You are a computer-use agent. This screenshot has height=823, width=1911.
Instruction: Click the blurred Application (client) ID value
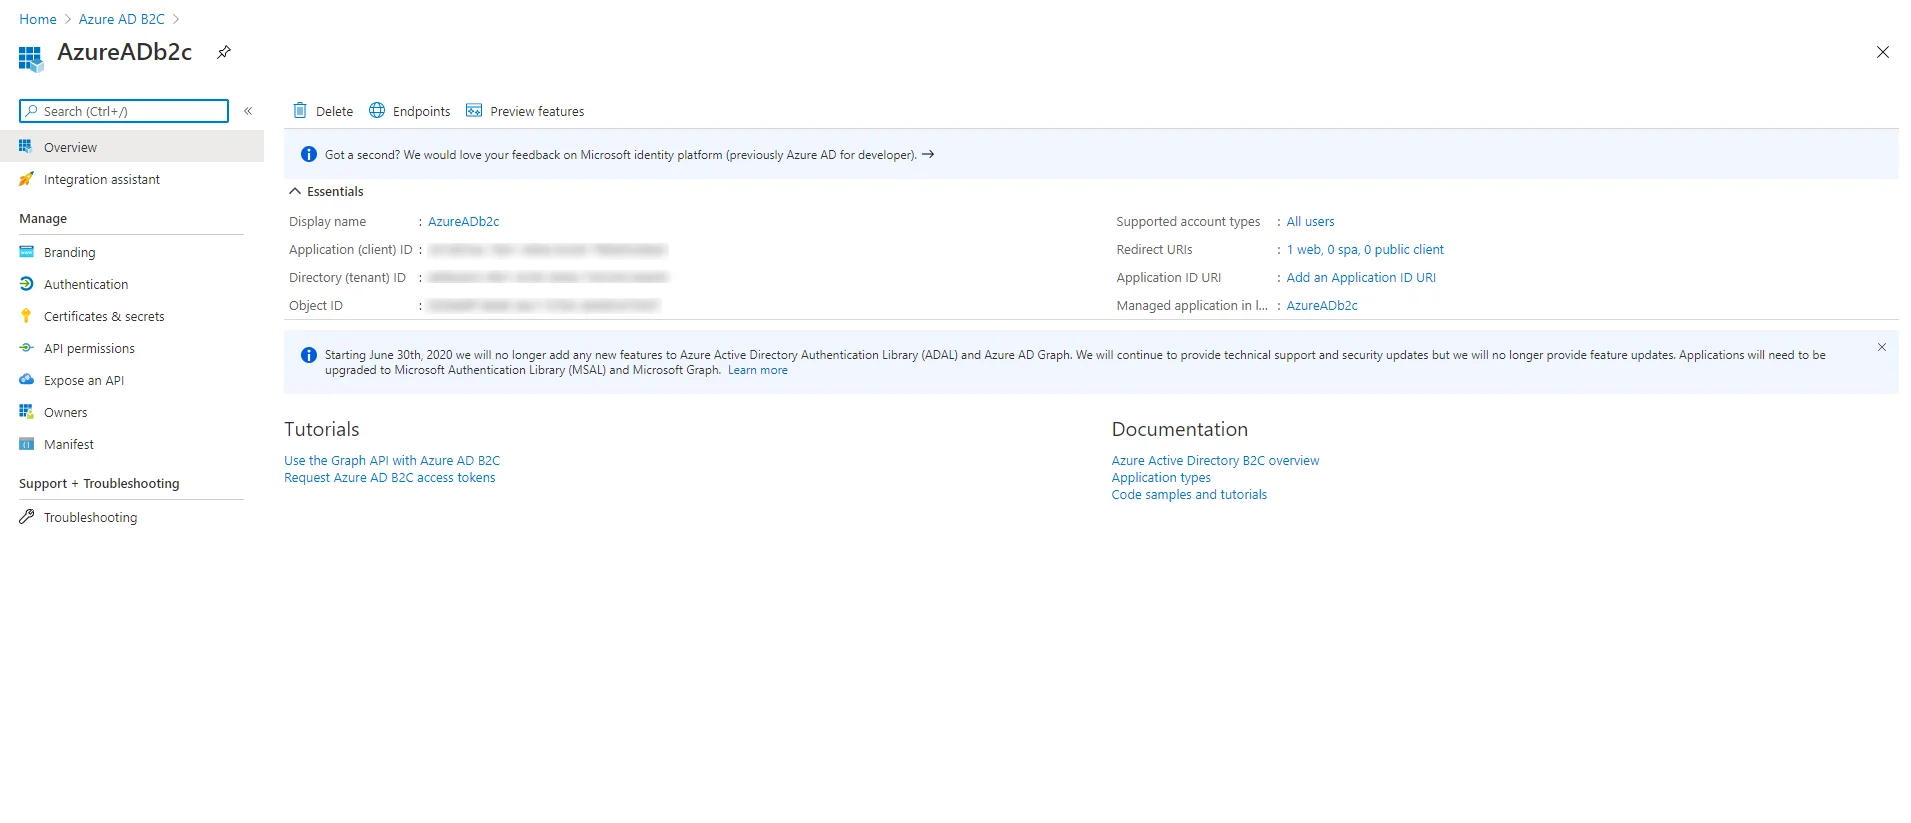coord(547,250)
